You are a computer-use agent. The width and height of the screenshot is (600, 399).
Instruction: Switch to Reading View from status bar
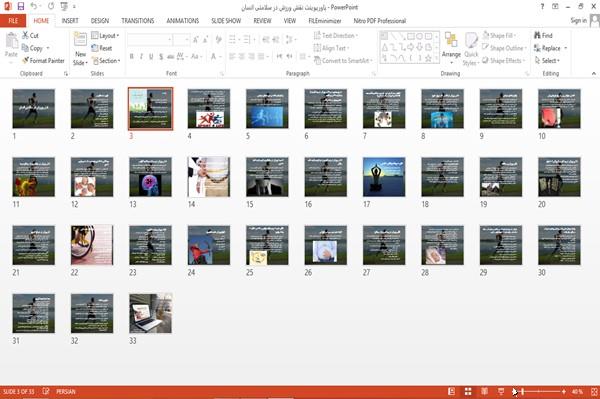484,391
